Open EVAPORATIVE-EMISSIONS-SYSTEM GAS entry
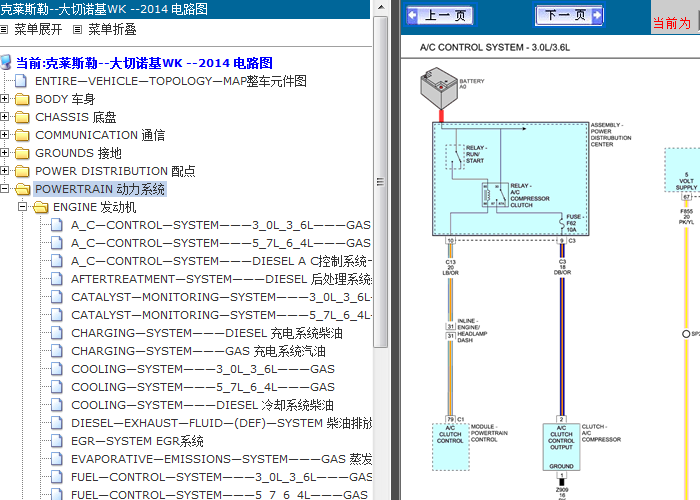The width and height of the screenshot is (700, 500). point(221,459)
